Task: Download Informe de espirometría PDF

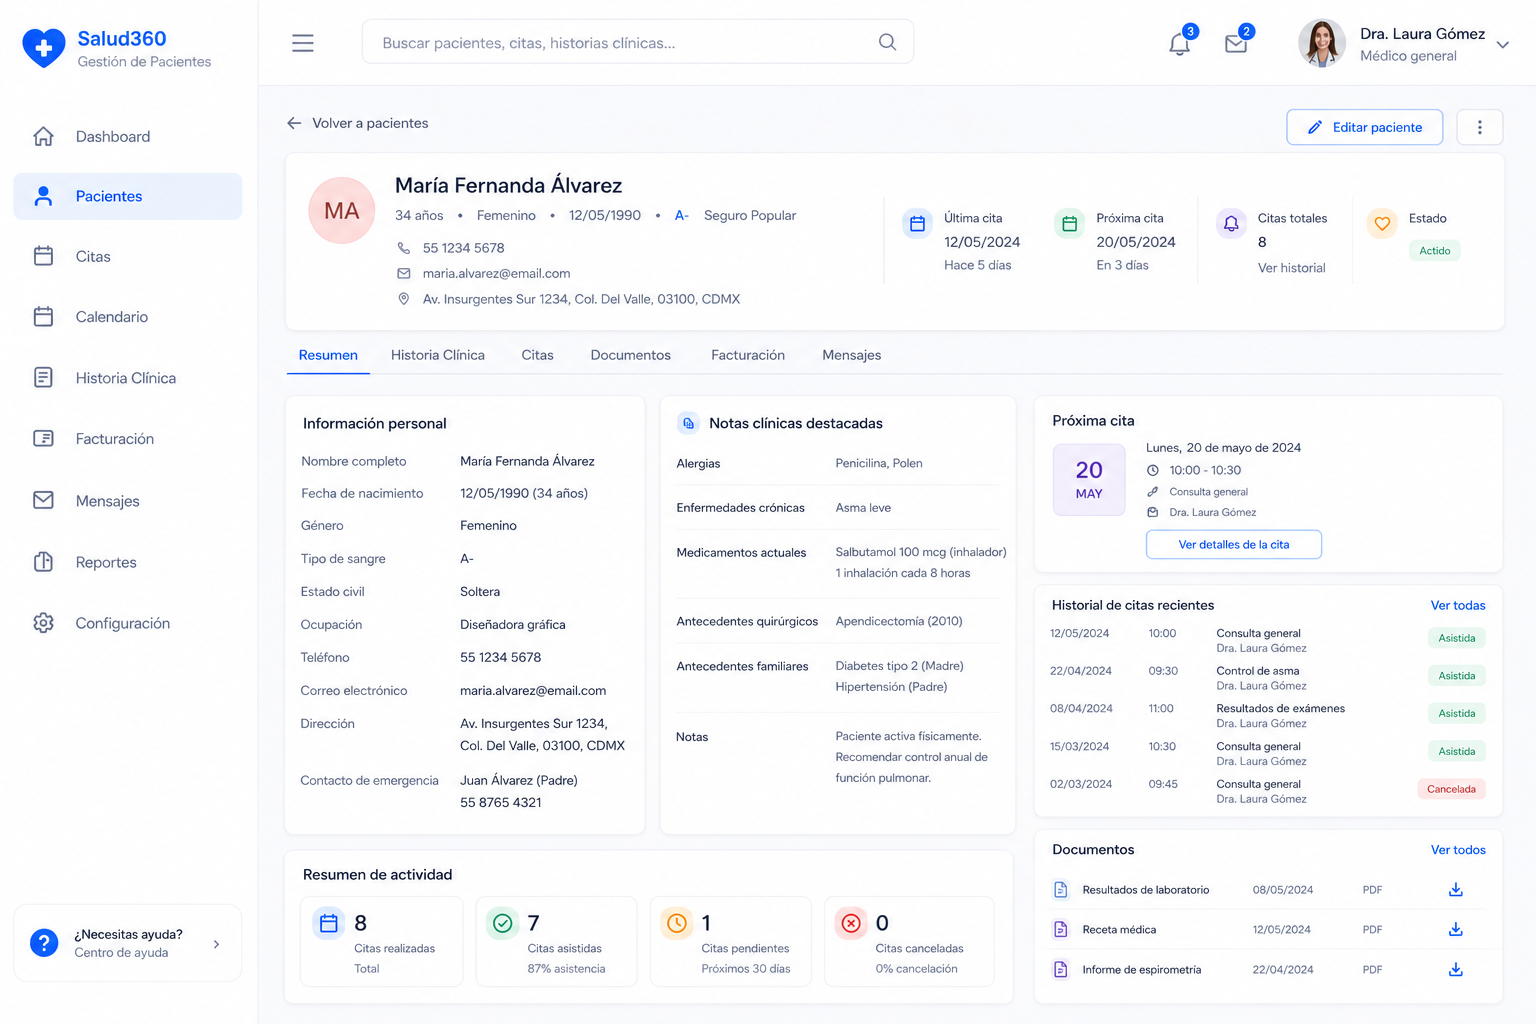Action: pyautogui.click(x=1456, y=970)
